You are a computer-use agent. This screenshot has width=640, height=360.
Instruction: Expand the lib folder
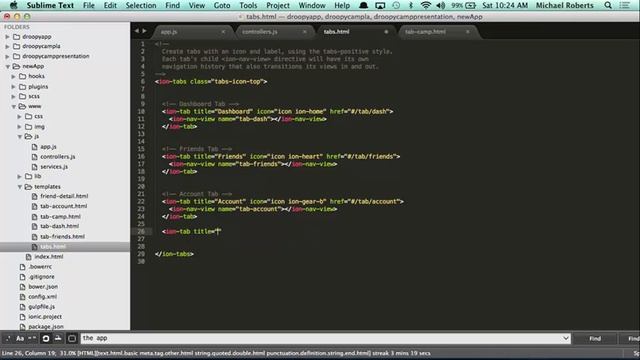click(x=19, y=176)
